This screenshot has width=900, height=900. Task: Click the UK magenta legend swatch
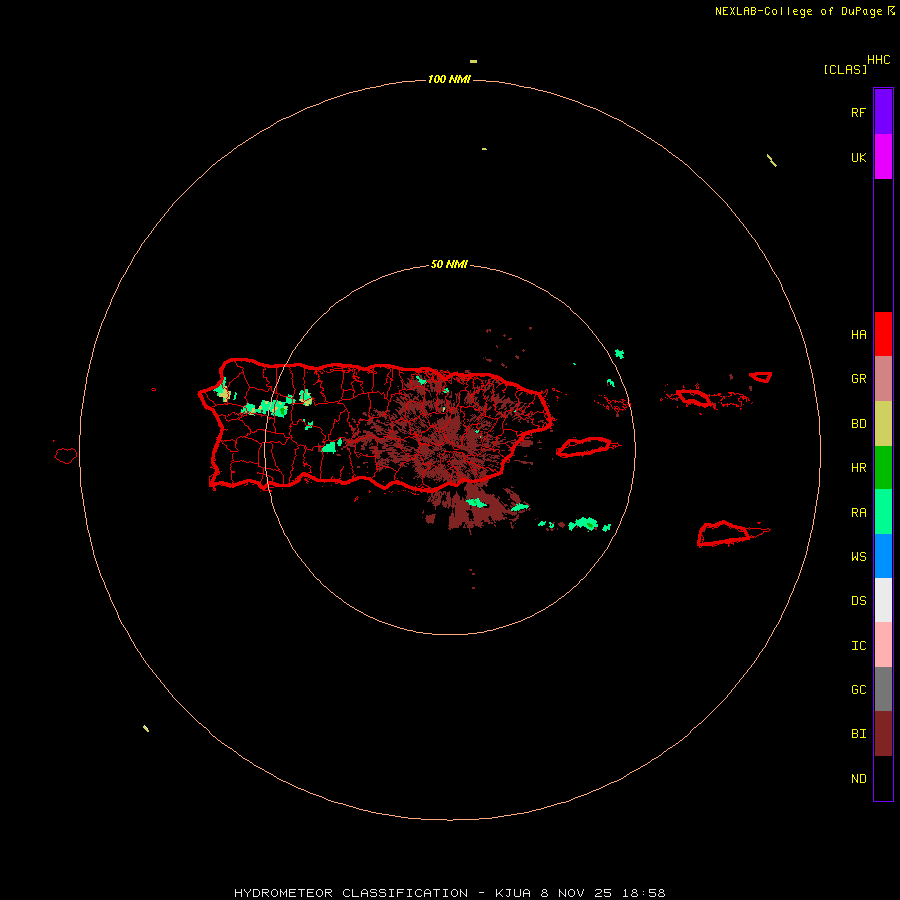pyautogui.click(x=883, y=157)
